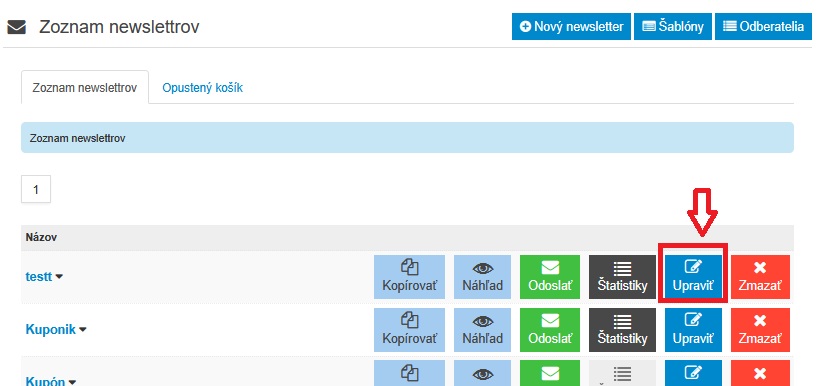Viewport: 818px width, 386px height.
Task: Expand the testt row dropdown caret
Action: click(x=59, y=276)
